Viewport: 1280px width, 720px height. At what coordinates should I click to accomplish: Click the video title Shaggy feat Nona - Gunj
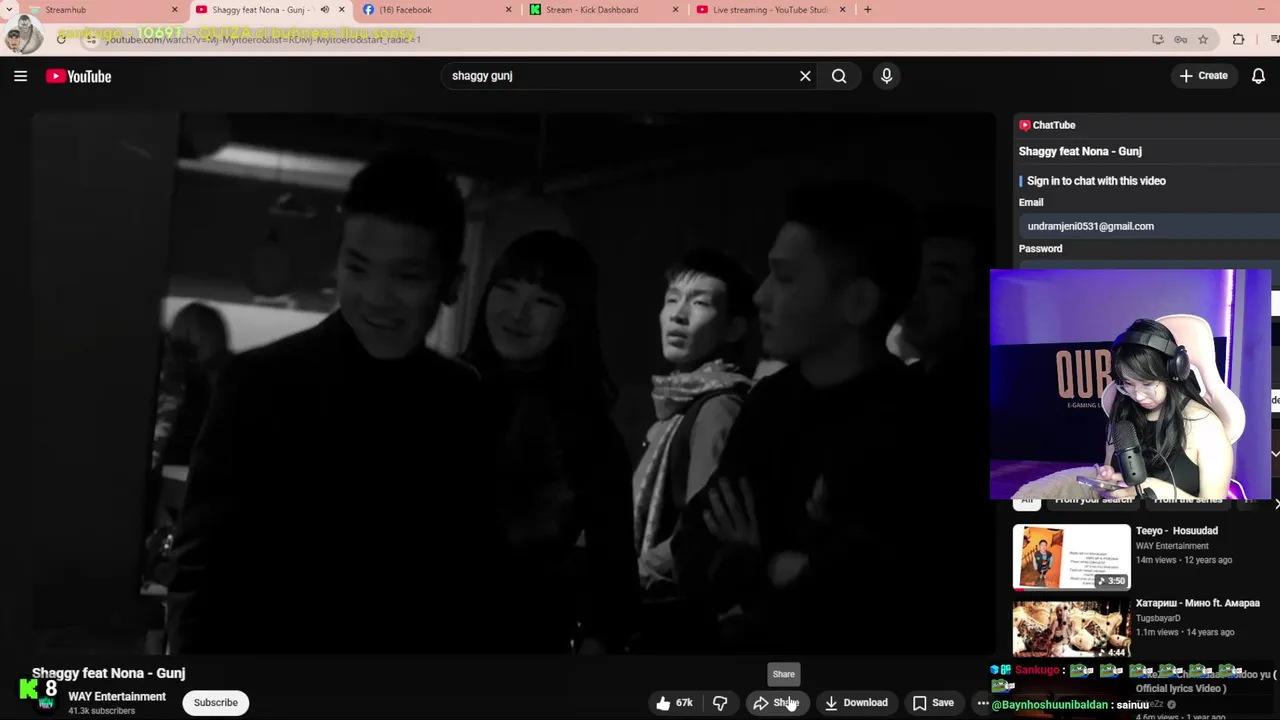coord(108,673)
